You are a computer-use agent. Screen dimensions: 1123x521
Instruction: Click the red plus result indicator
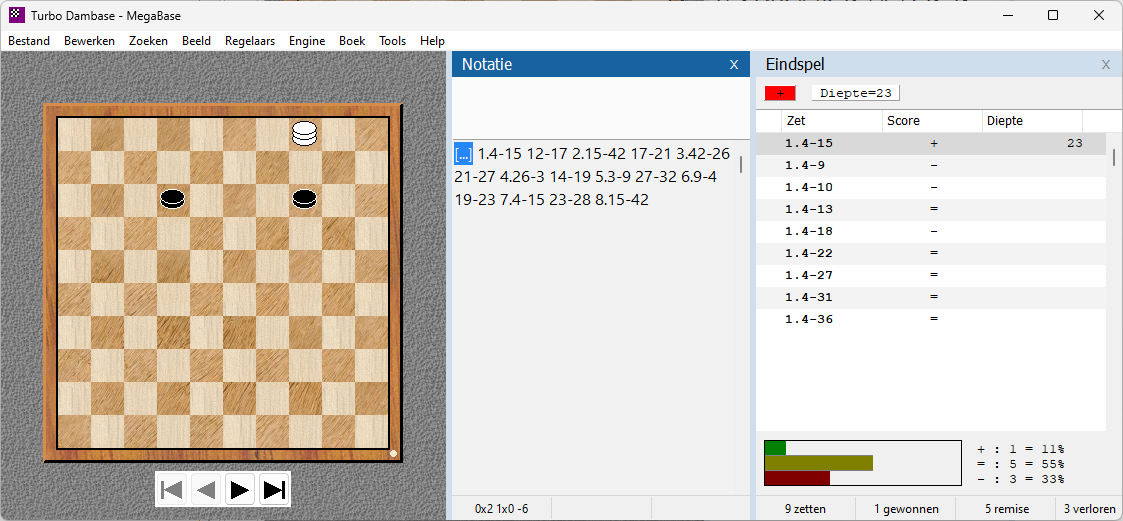pos(780,93)
